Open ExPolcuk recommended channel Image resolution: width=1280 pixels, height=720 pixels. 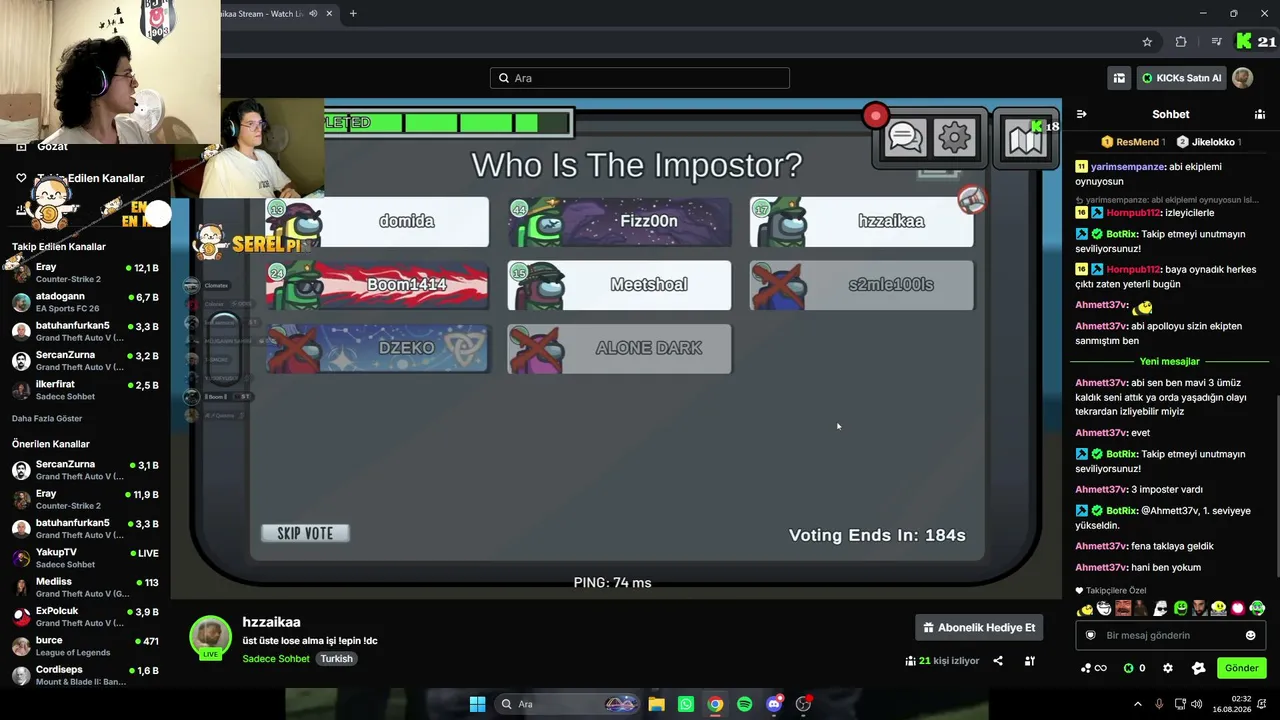pos(85,616)
